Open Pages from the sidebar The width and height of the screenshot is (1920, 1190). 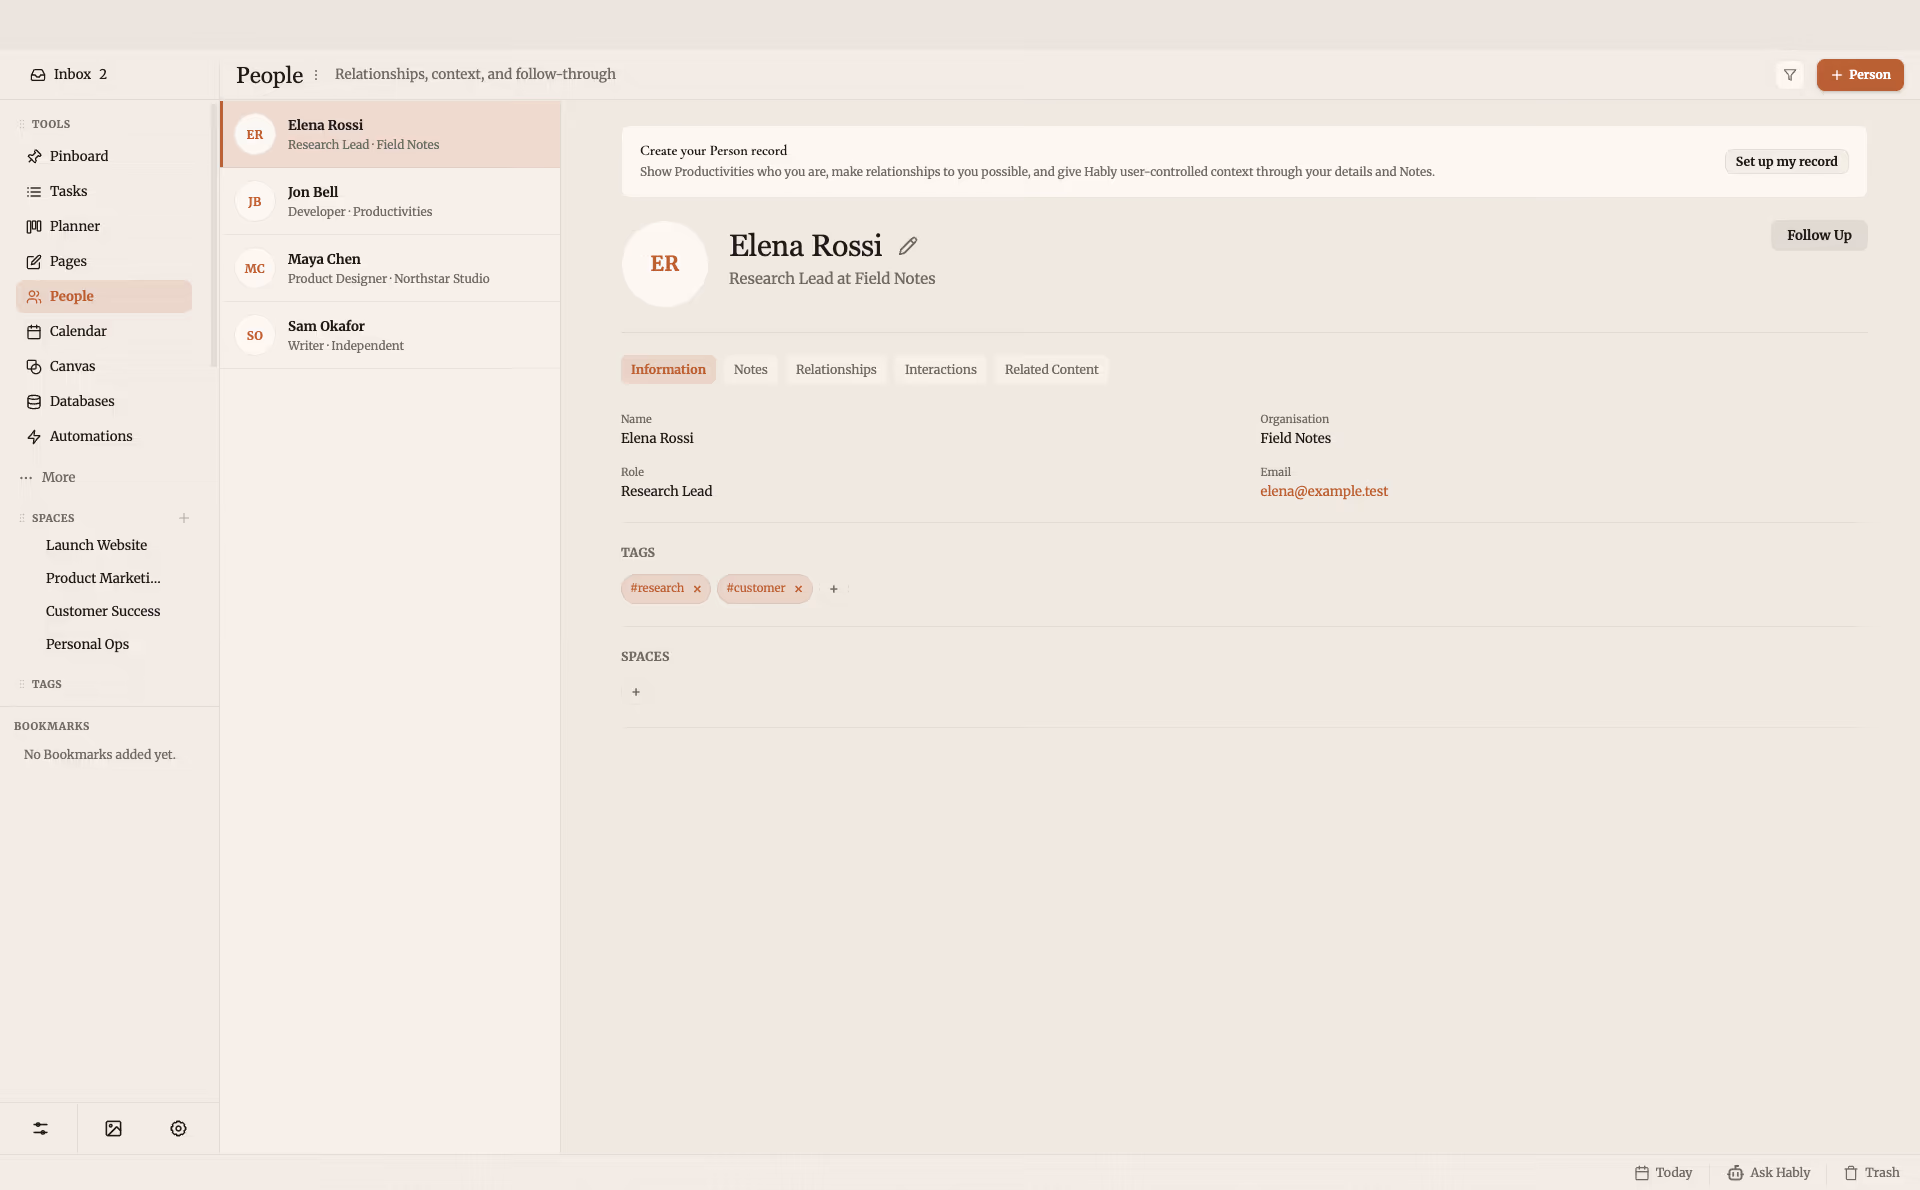pyautogui.click(x=103, y=261)
